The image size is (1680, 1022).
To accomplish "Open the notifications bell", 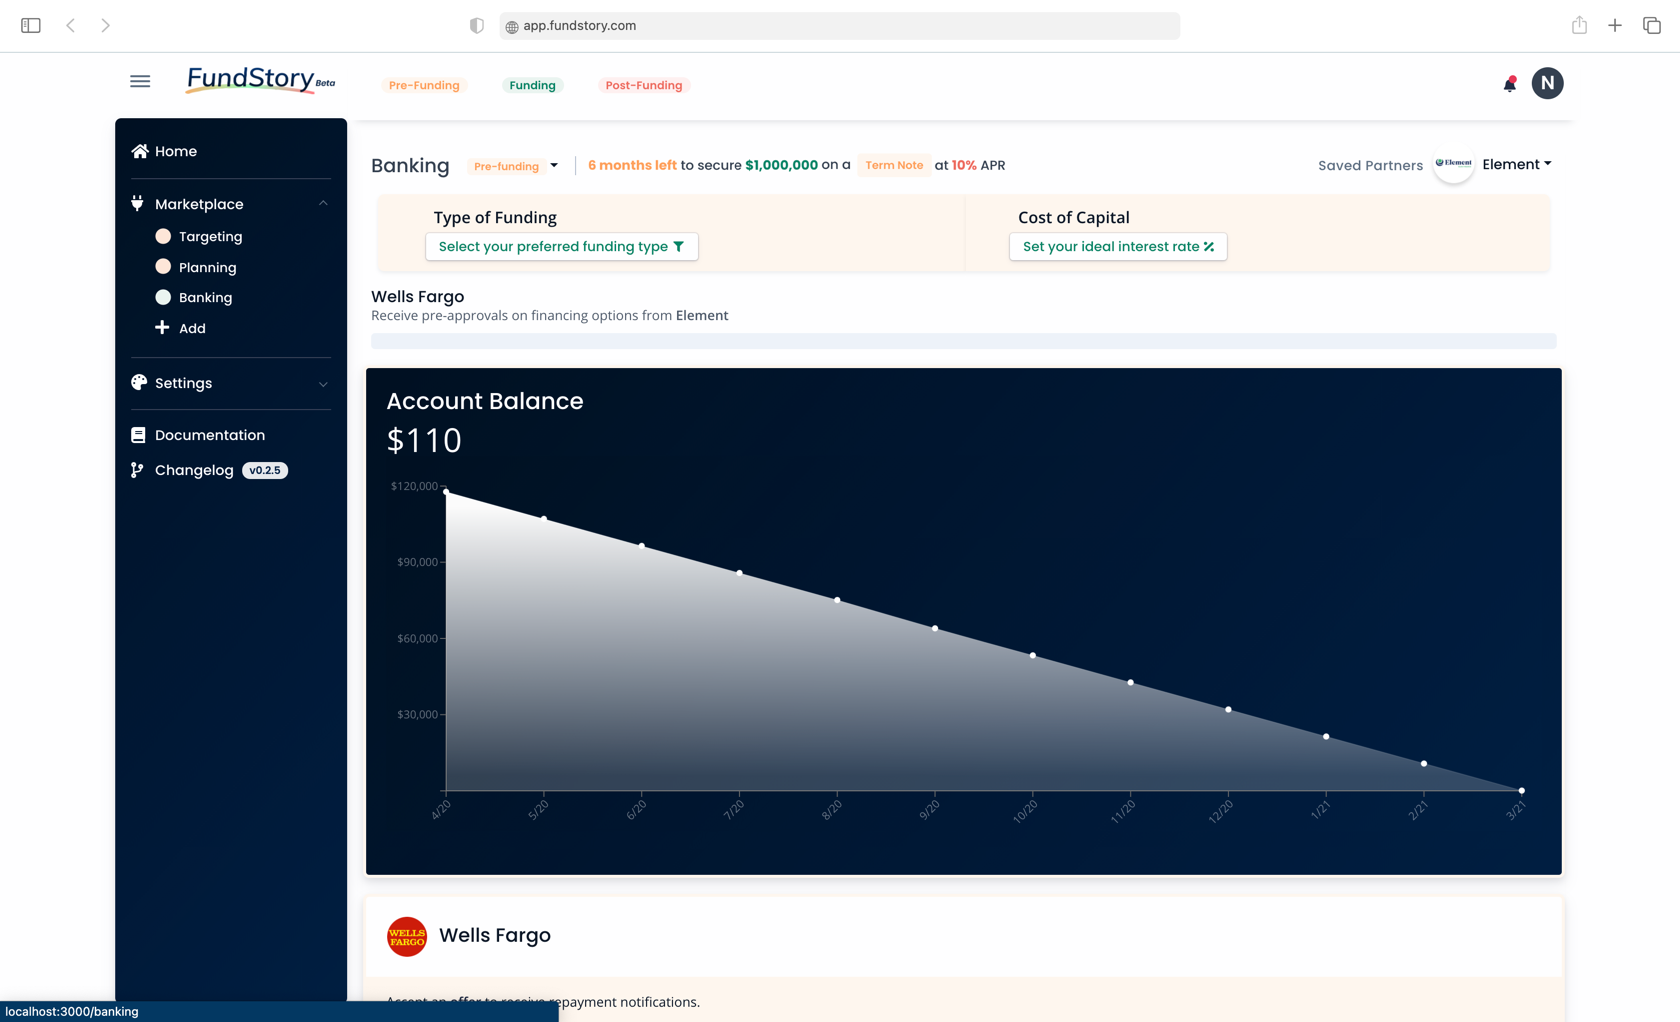I will (x=1509, y=84).
